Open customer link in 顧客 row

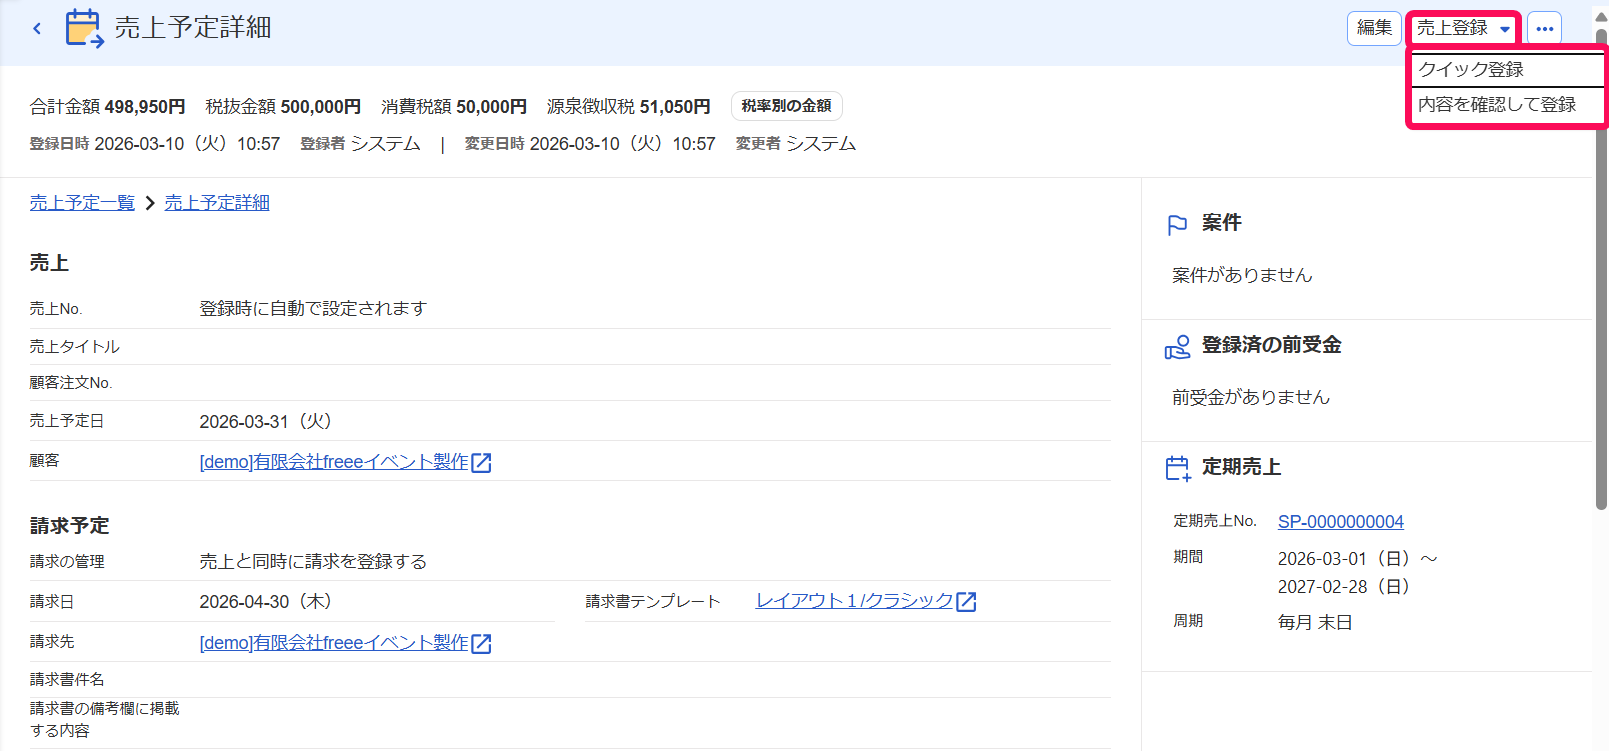point(334,462)
